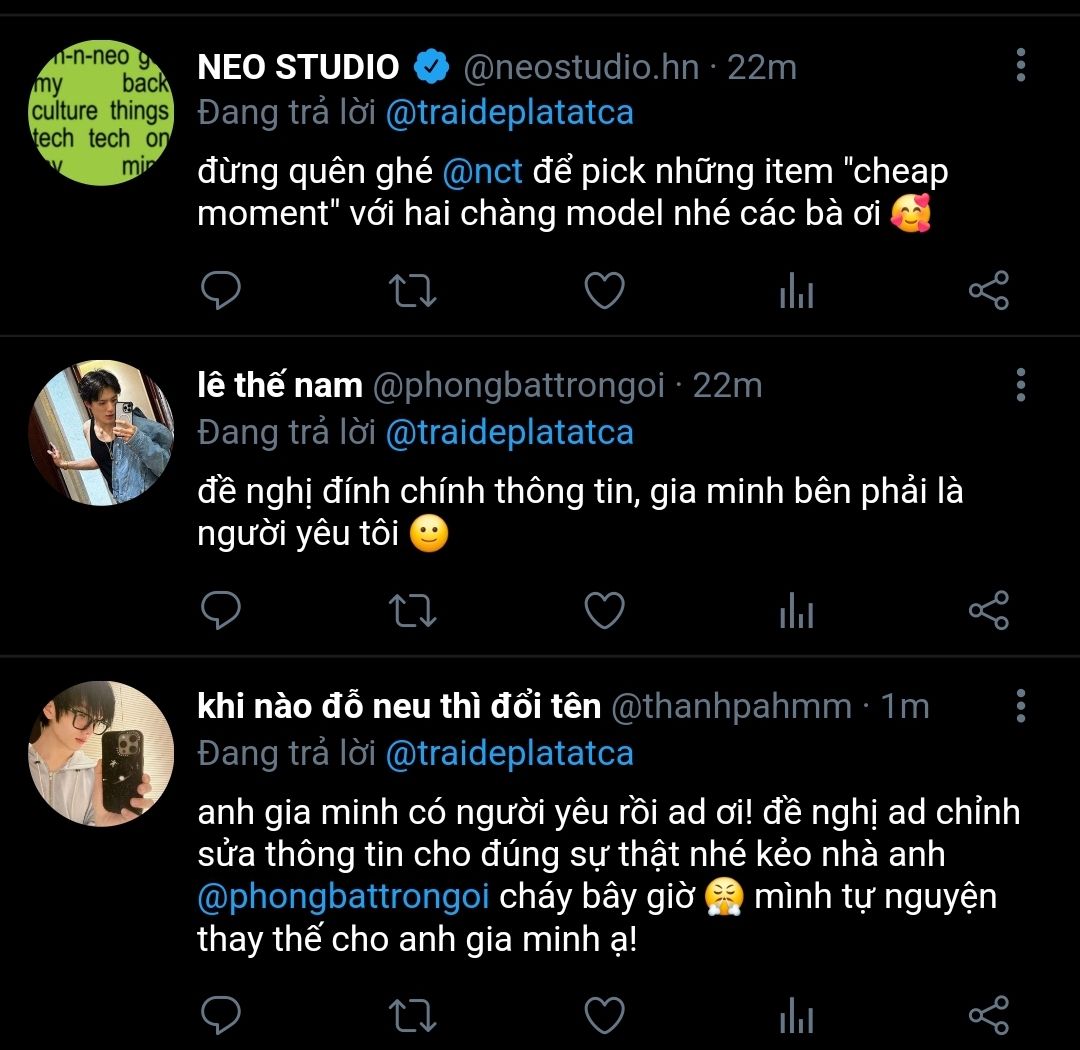Viewport: 1080px width, 1050px height.
Task: Like the tweet by lê thế nam
Action: click(x=604, y=610)
